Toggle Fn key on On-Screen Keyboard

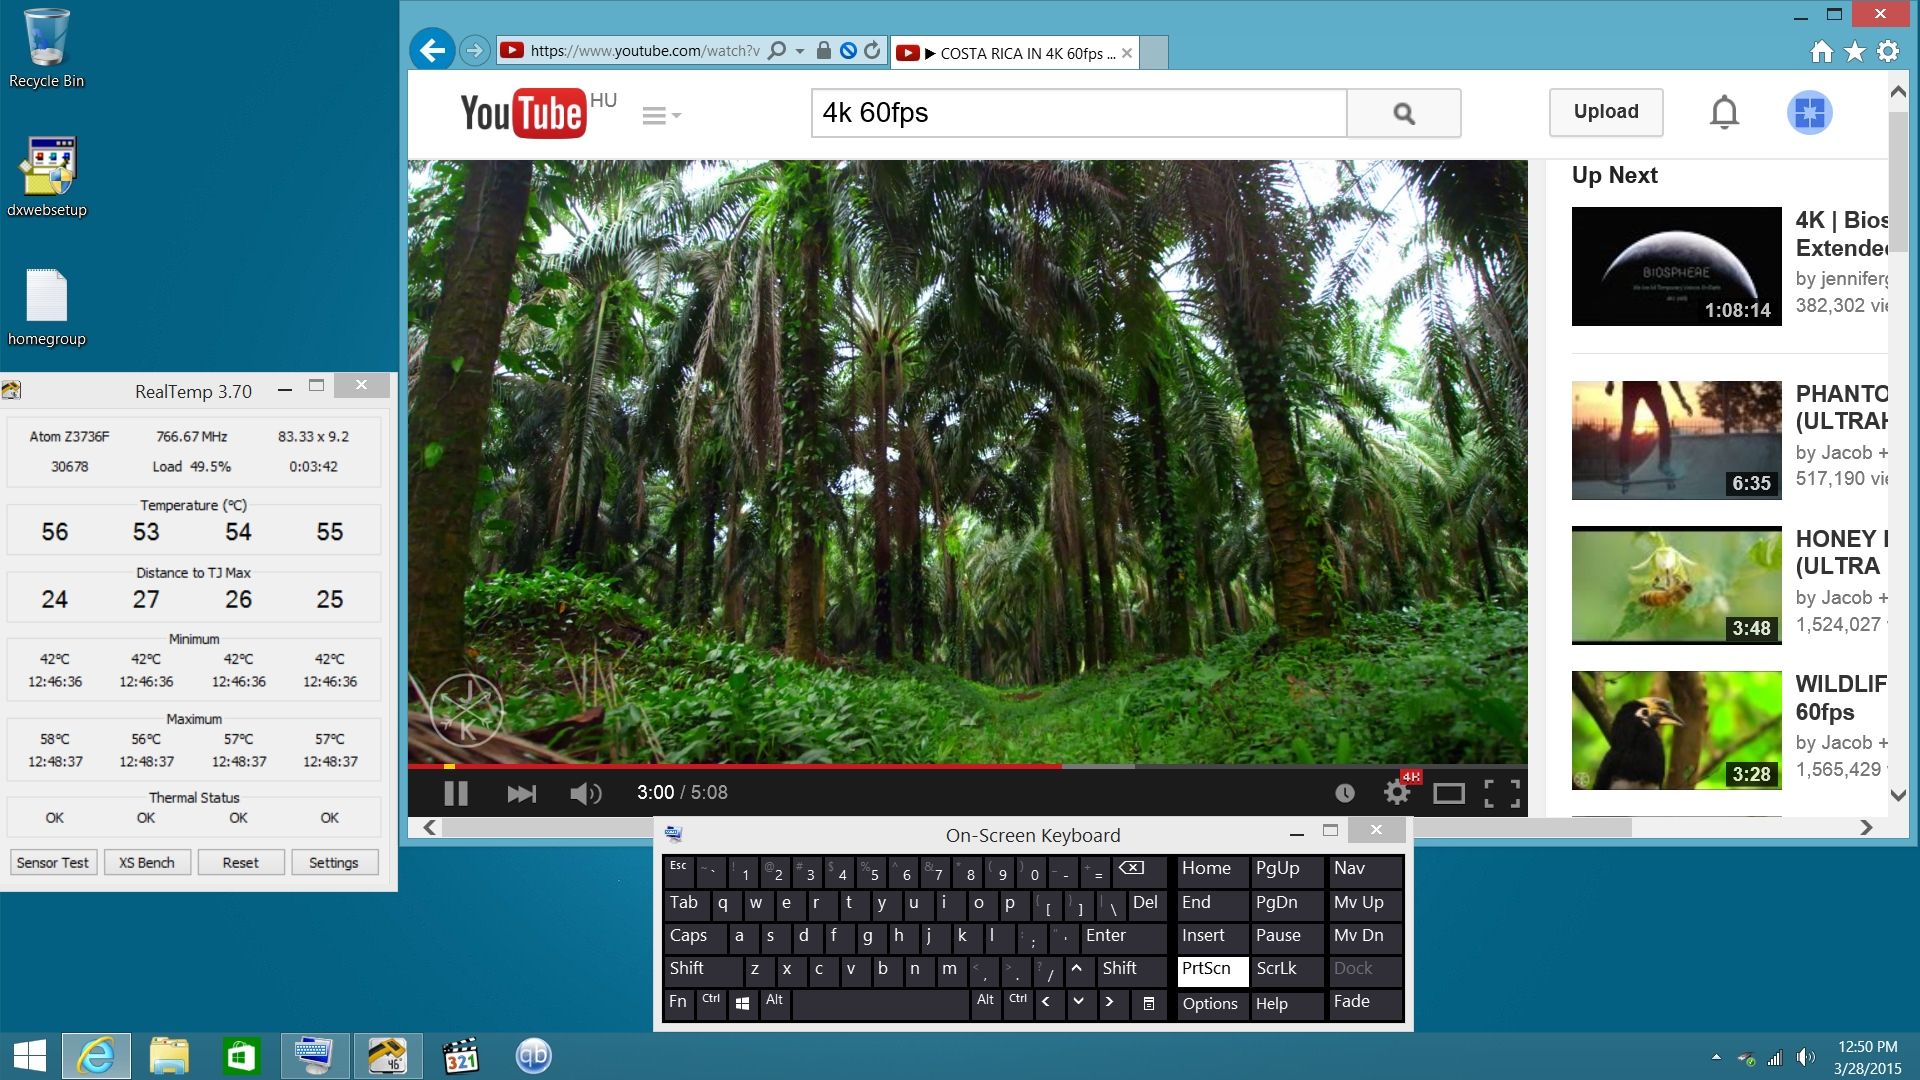[679, 1003]
